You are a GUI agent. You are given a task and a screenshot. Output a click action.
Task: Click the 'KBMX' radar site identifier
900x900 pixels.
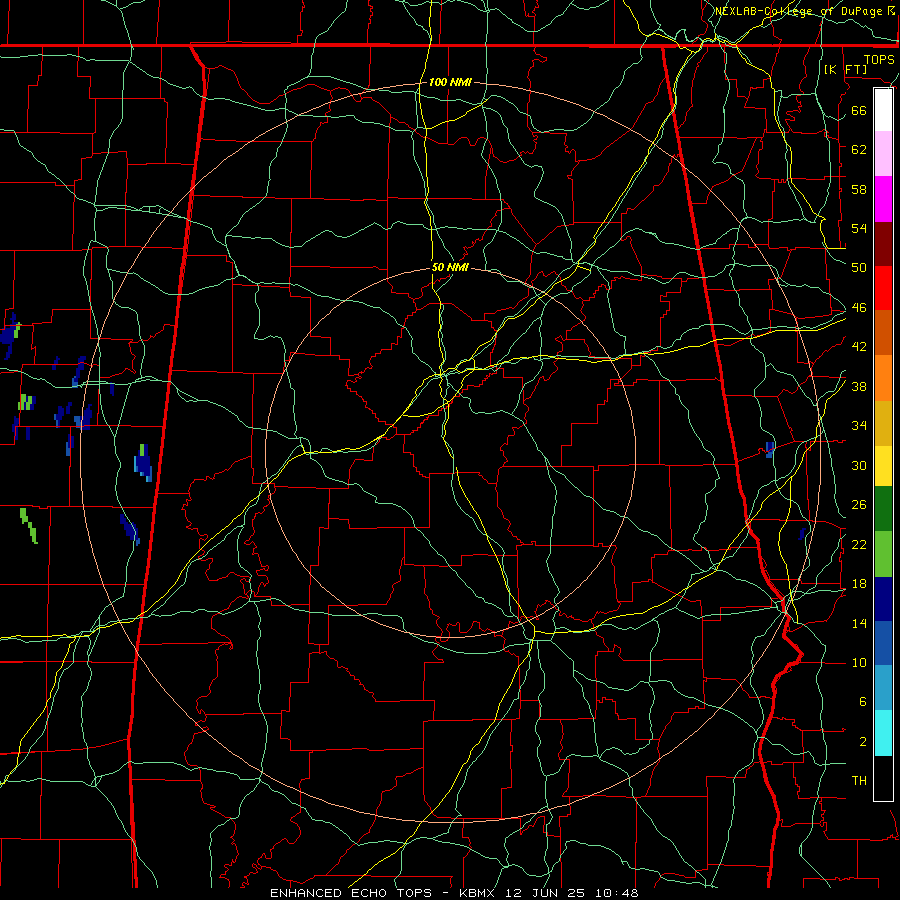click(x=476, y=893)
